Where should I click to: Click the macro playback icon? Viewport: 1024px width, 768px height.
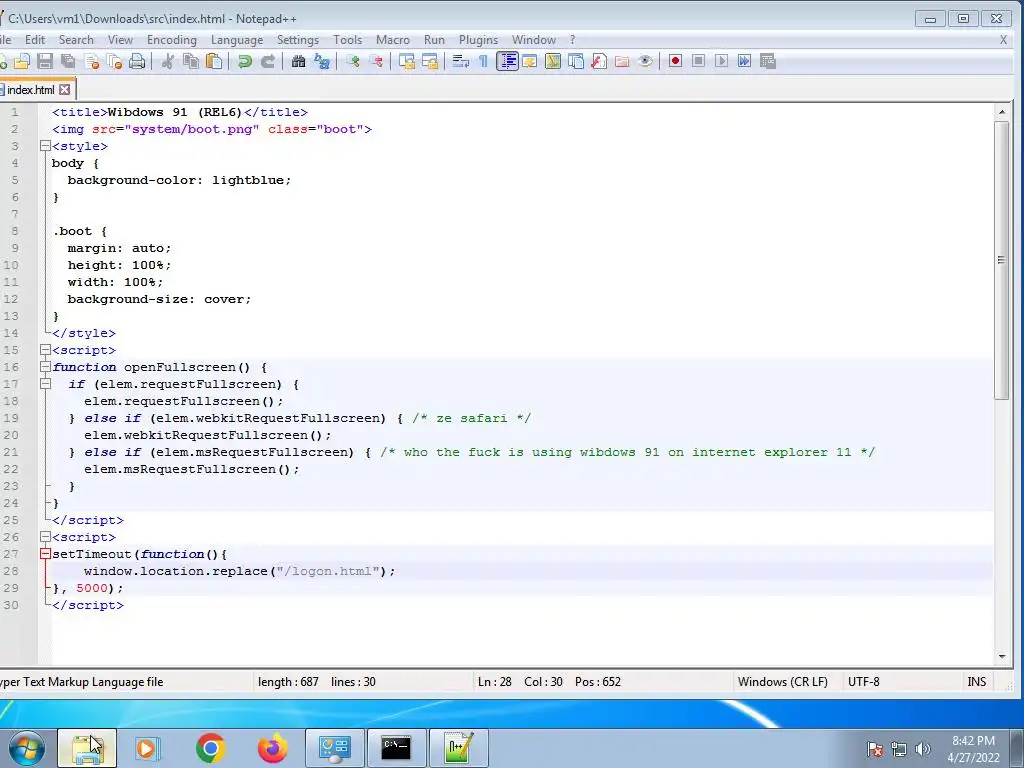click(722, 61)
